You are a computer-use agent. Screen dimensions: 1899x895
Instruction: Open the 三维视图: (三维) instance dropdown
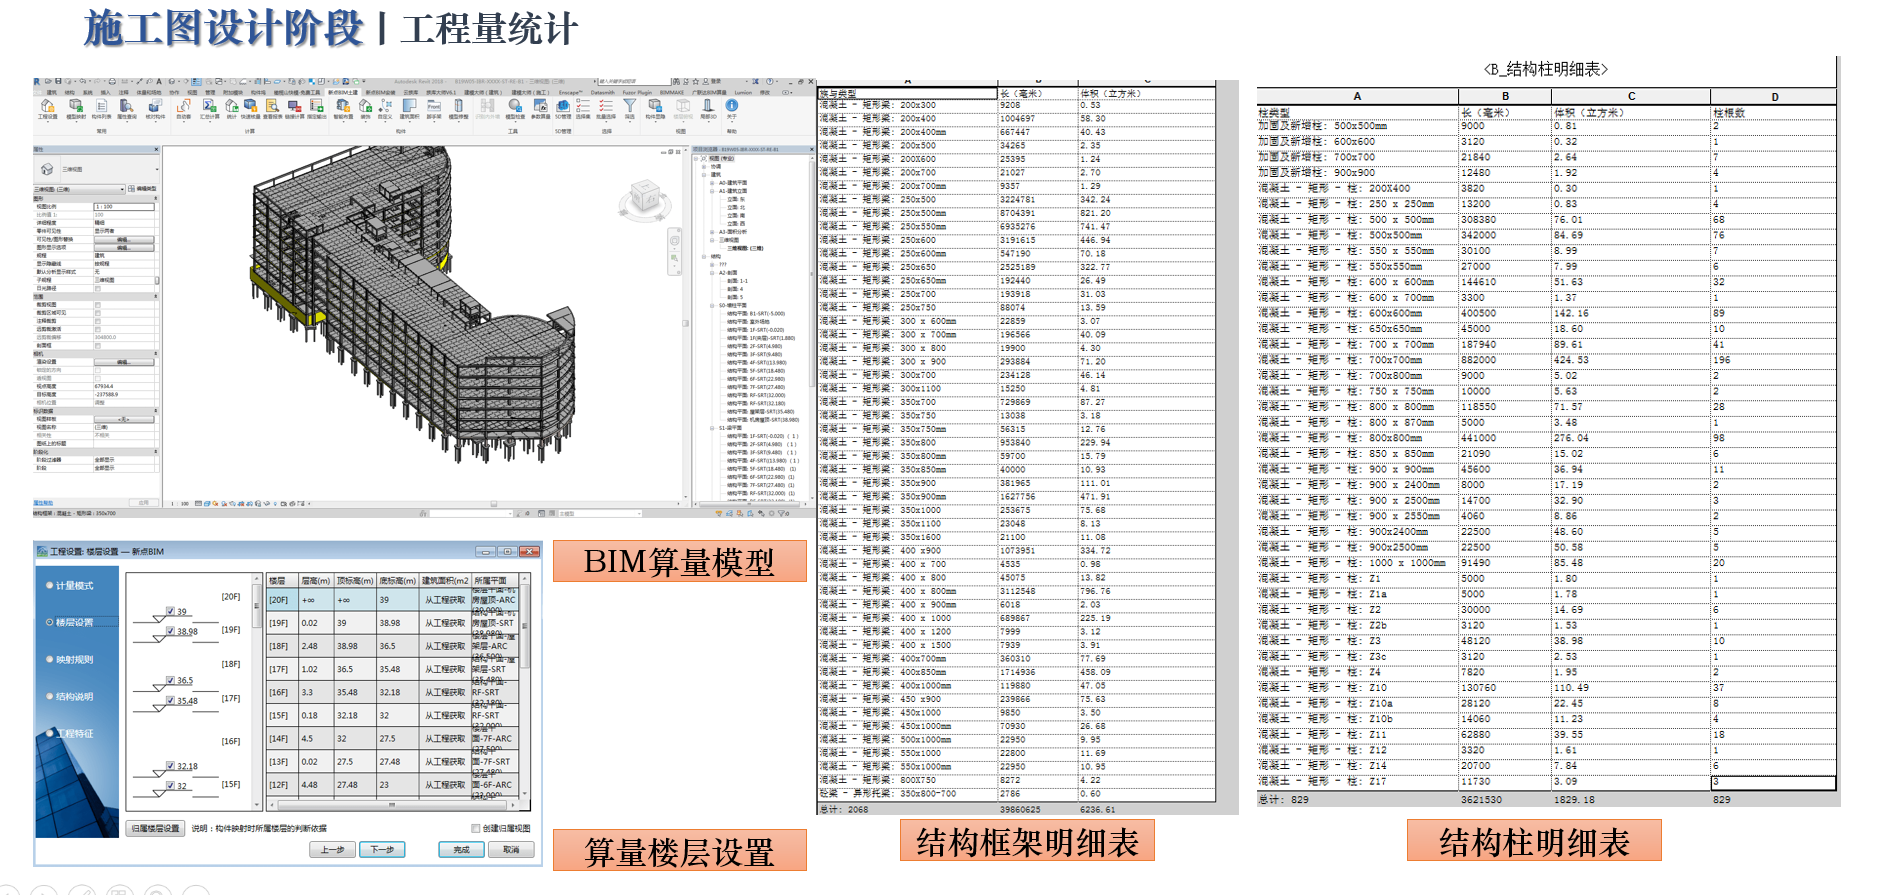(x=79, y=189)
